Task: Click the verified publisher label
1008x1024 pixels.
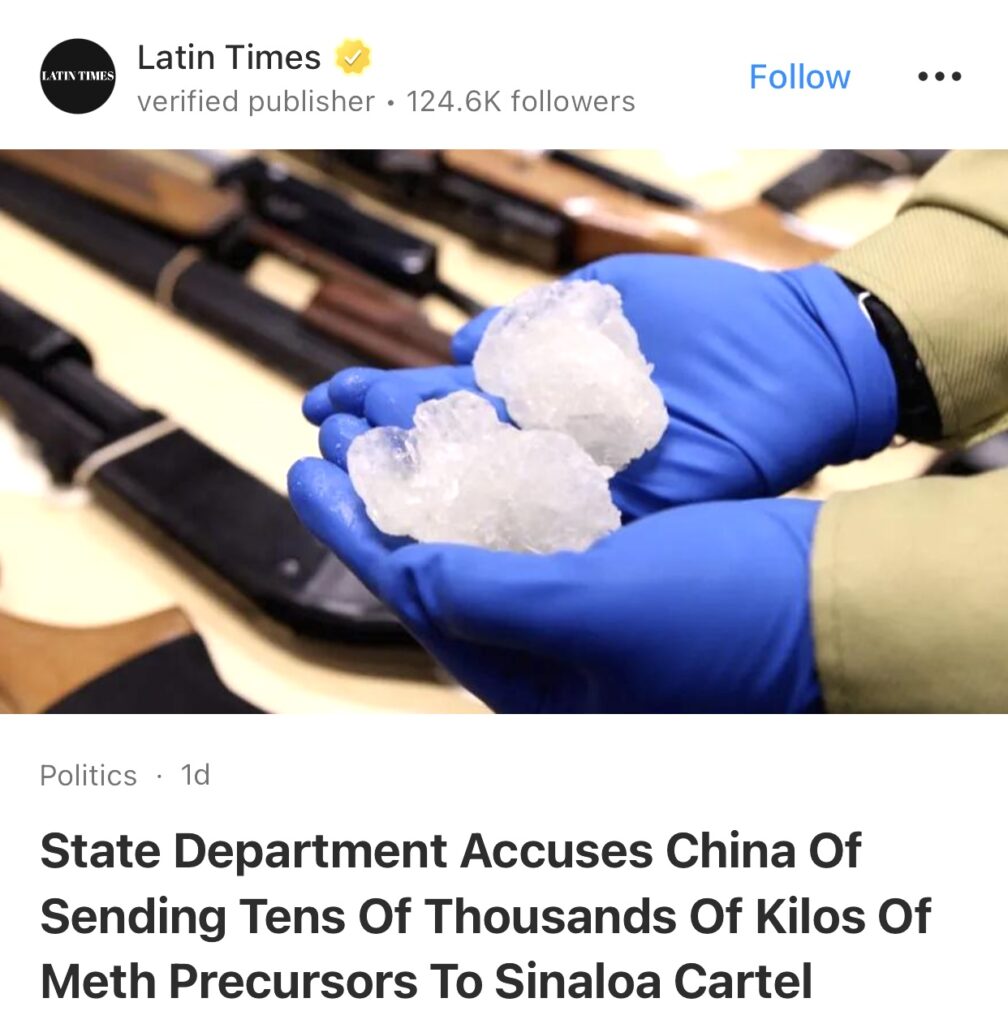Action: (256, 101)
